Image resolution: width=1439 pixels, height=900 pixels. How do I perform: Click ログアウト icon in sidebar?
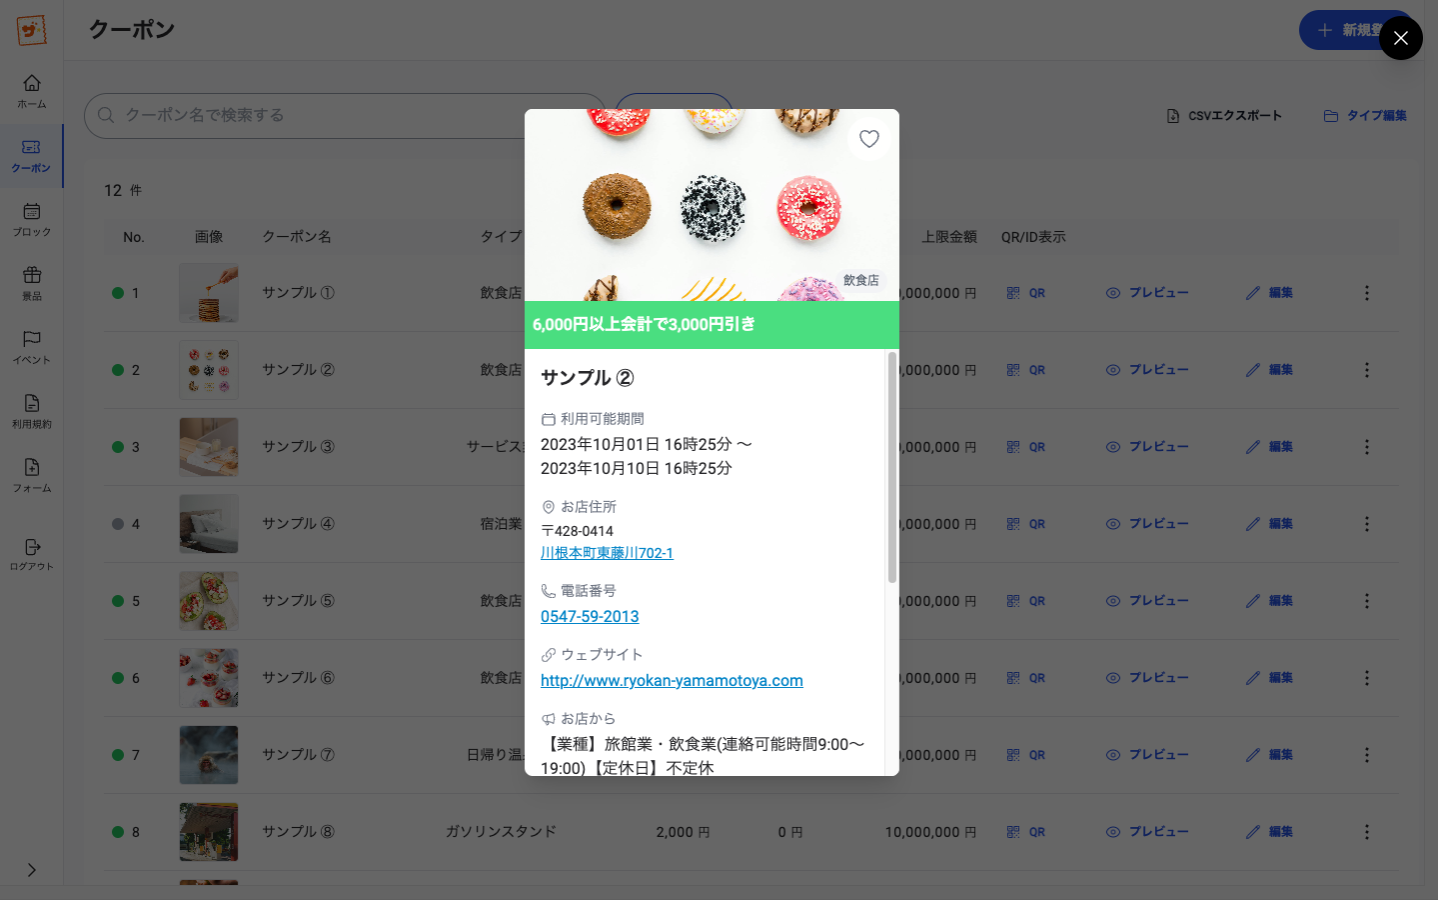32,555
